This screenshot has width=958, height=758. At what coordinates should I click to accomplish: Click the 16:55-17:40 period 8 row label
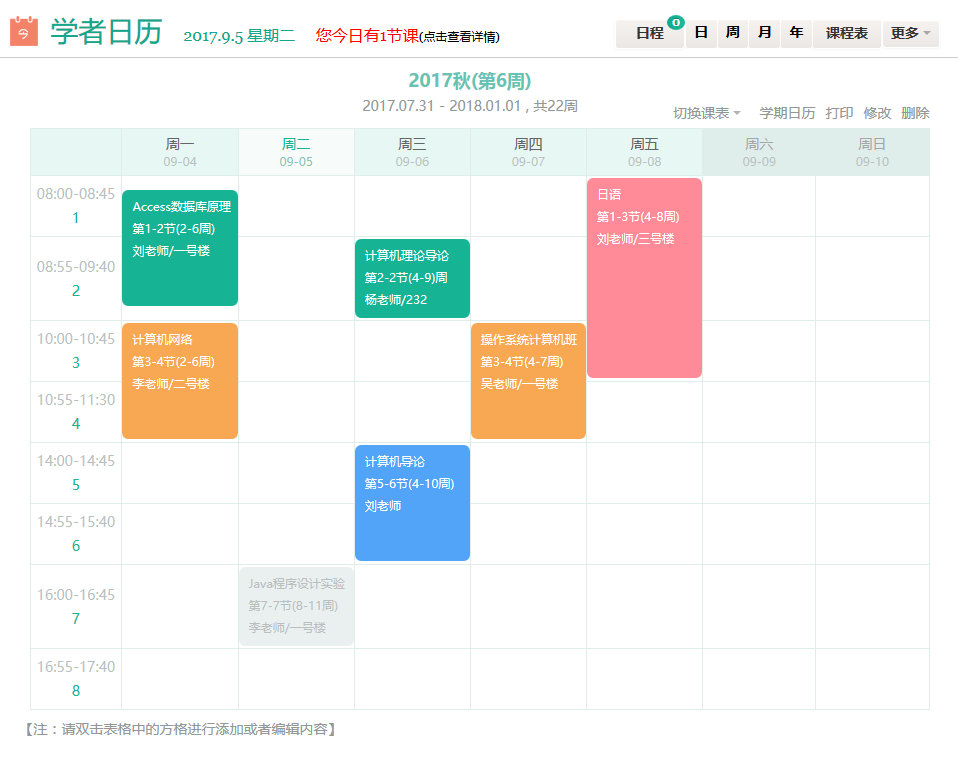tap(76, 679)
